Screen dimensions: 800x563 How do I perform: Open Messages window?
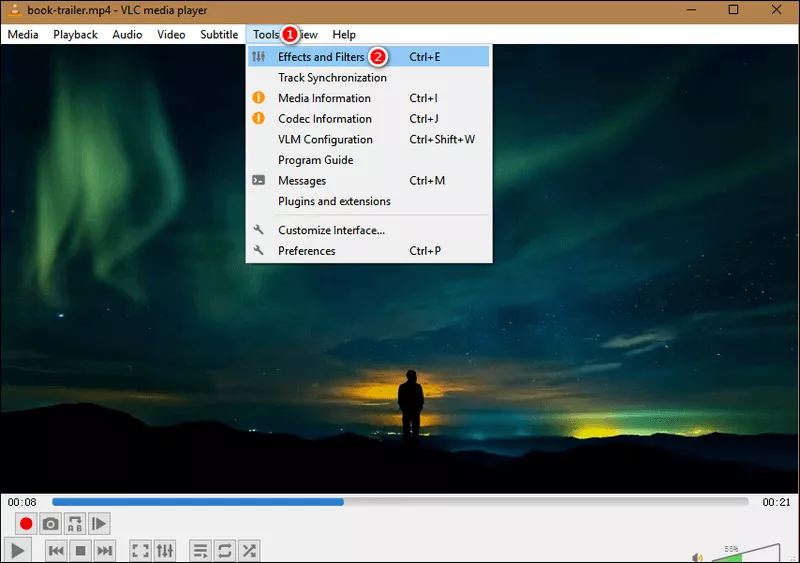coord(368,181)
